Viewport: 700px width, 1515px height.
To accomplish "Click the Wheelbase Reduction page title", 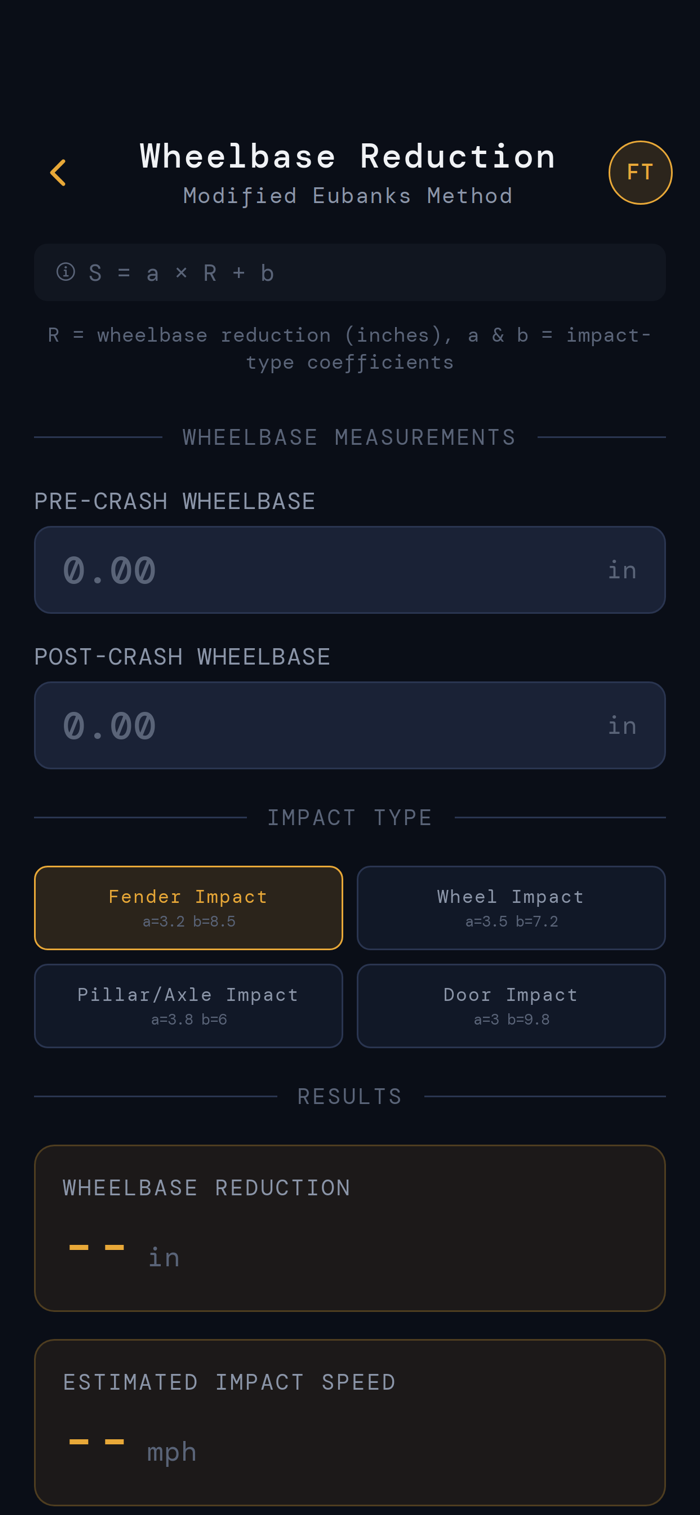I will pos(348,157).
